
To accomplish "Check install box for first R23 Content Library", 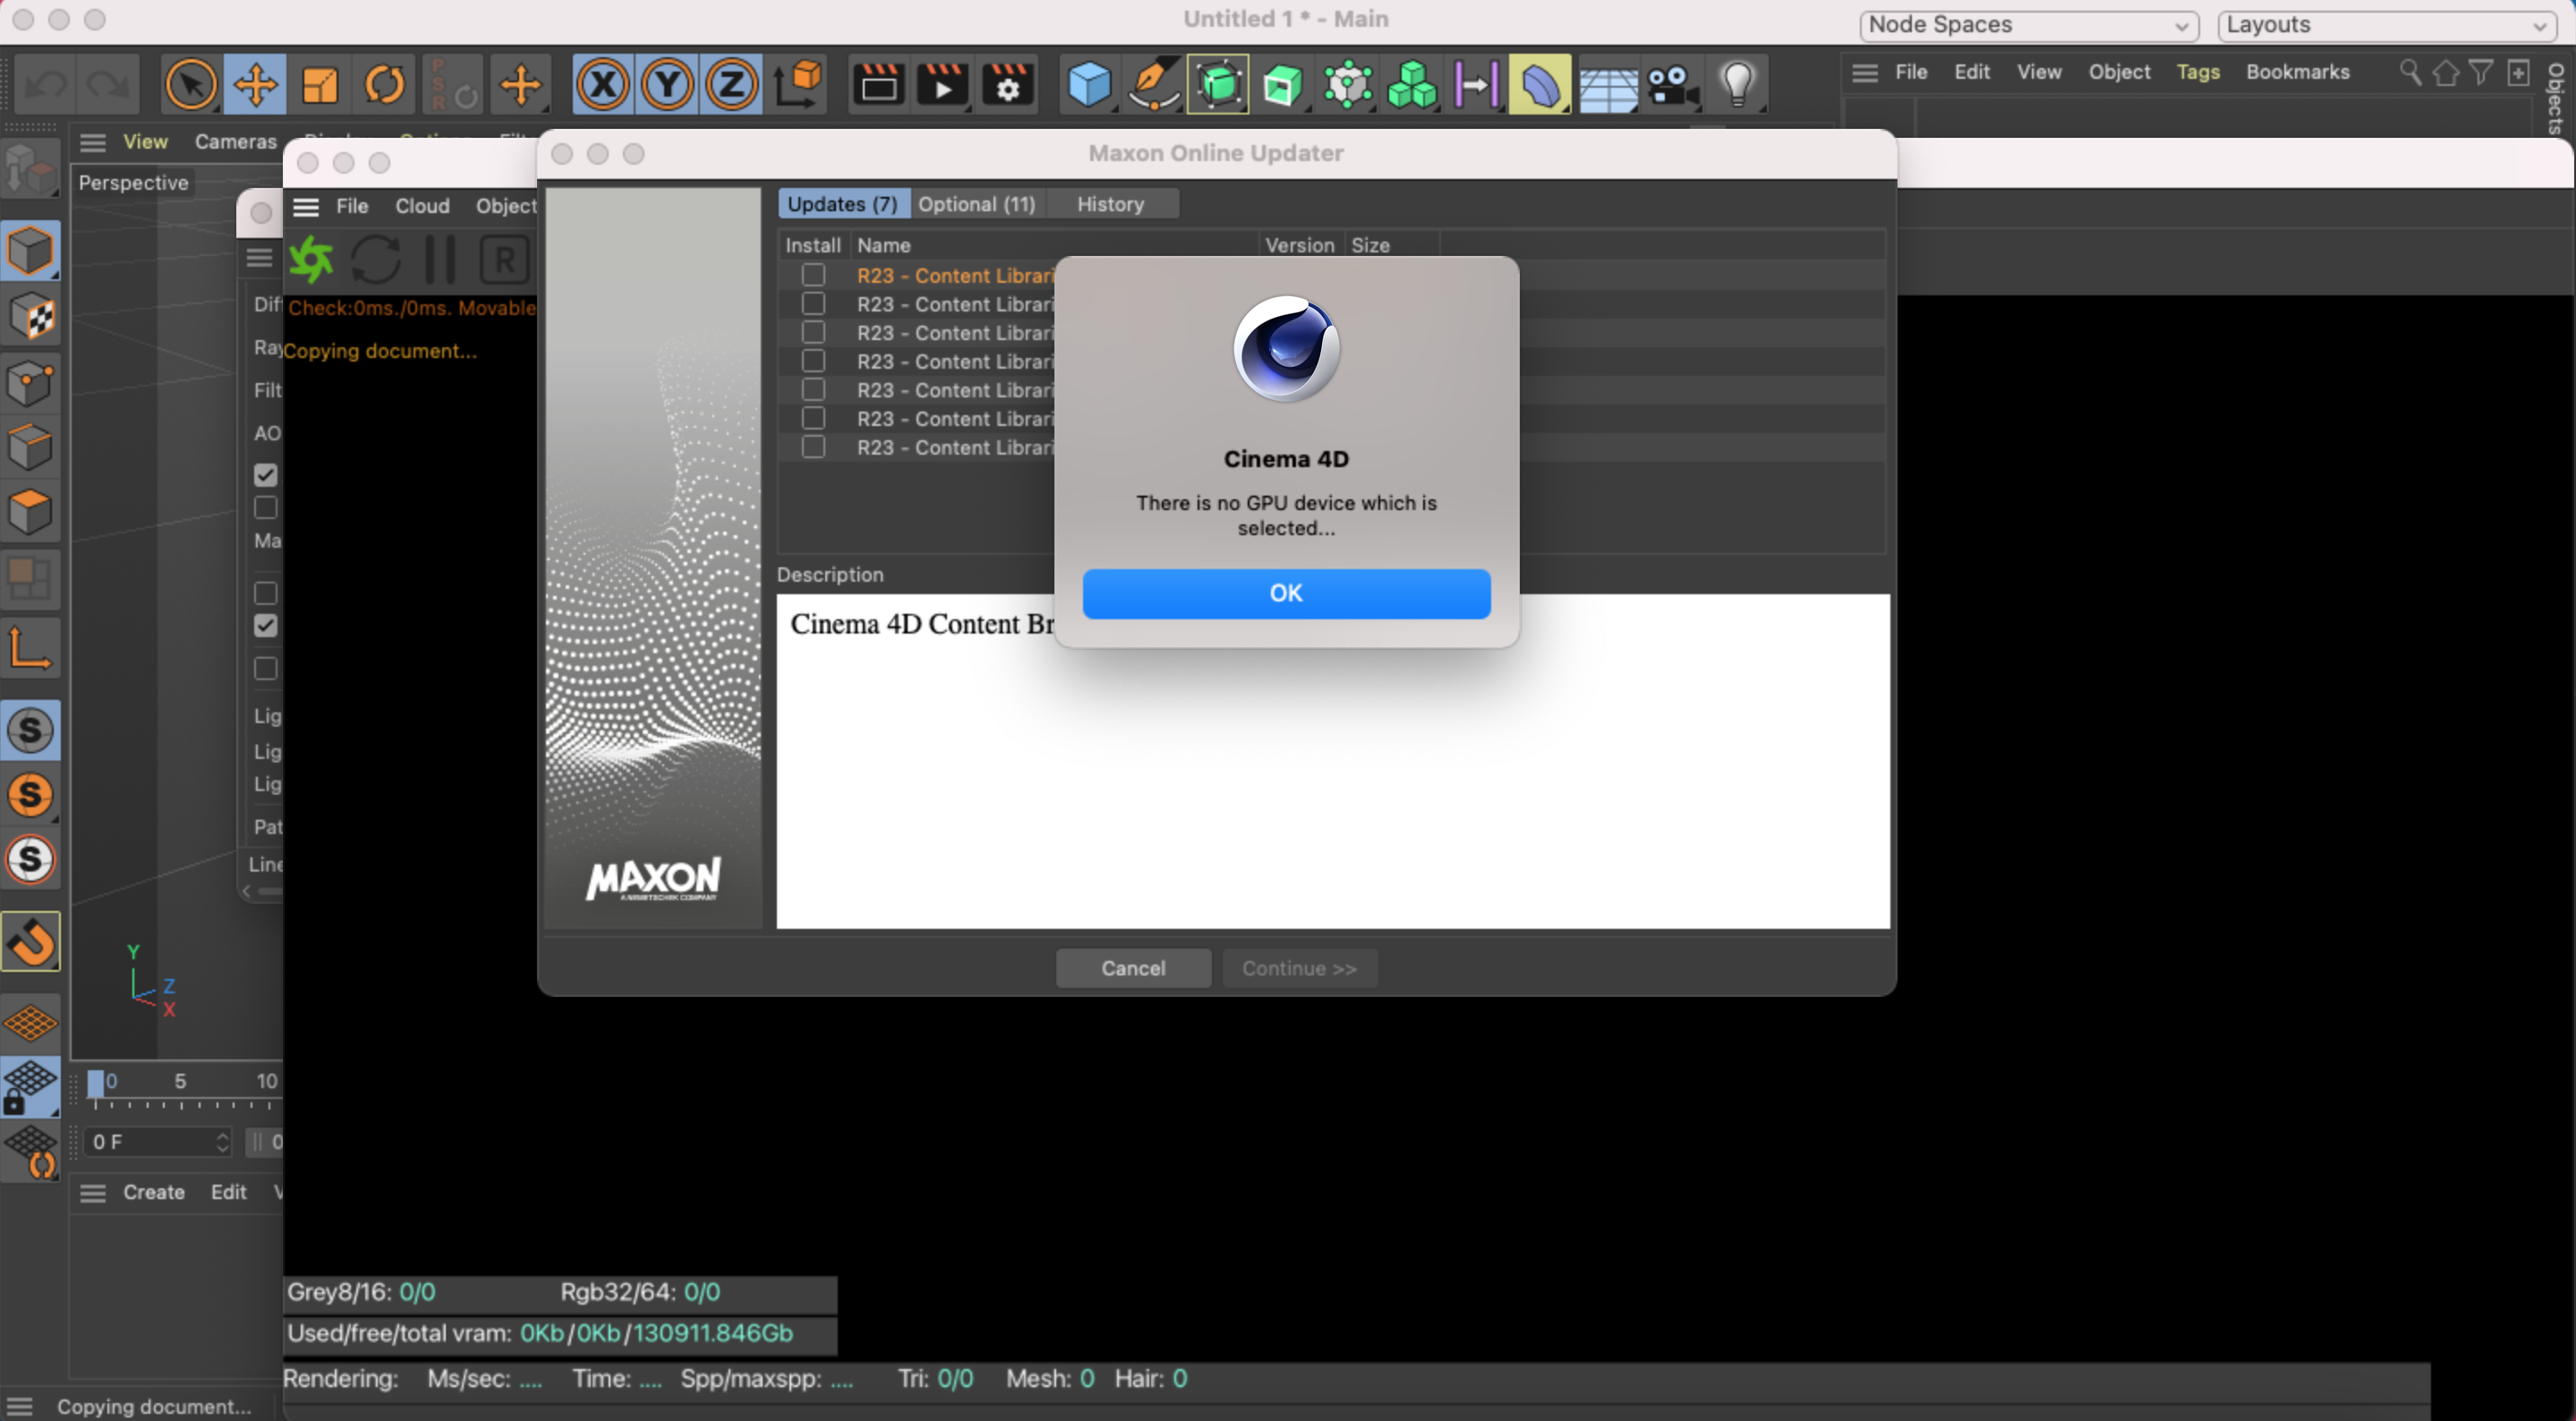I will pos(813,275).
